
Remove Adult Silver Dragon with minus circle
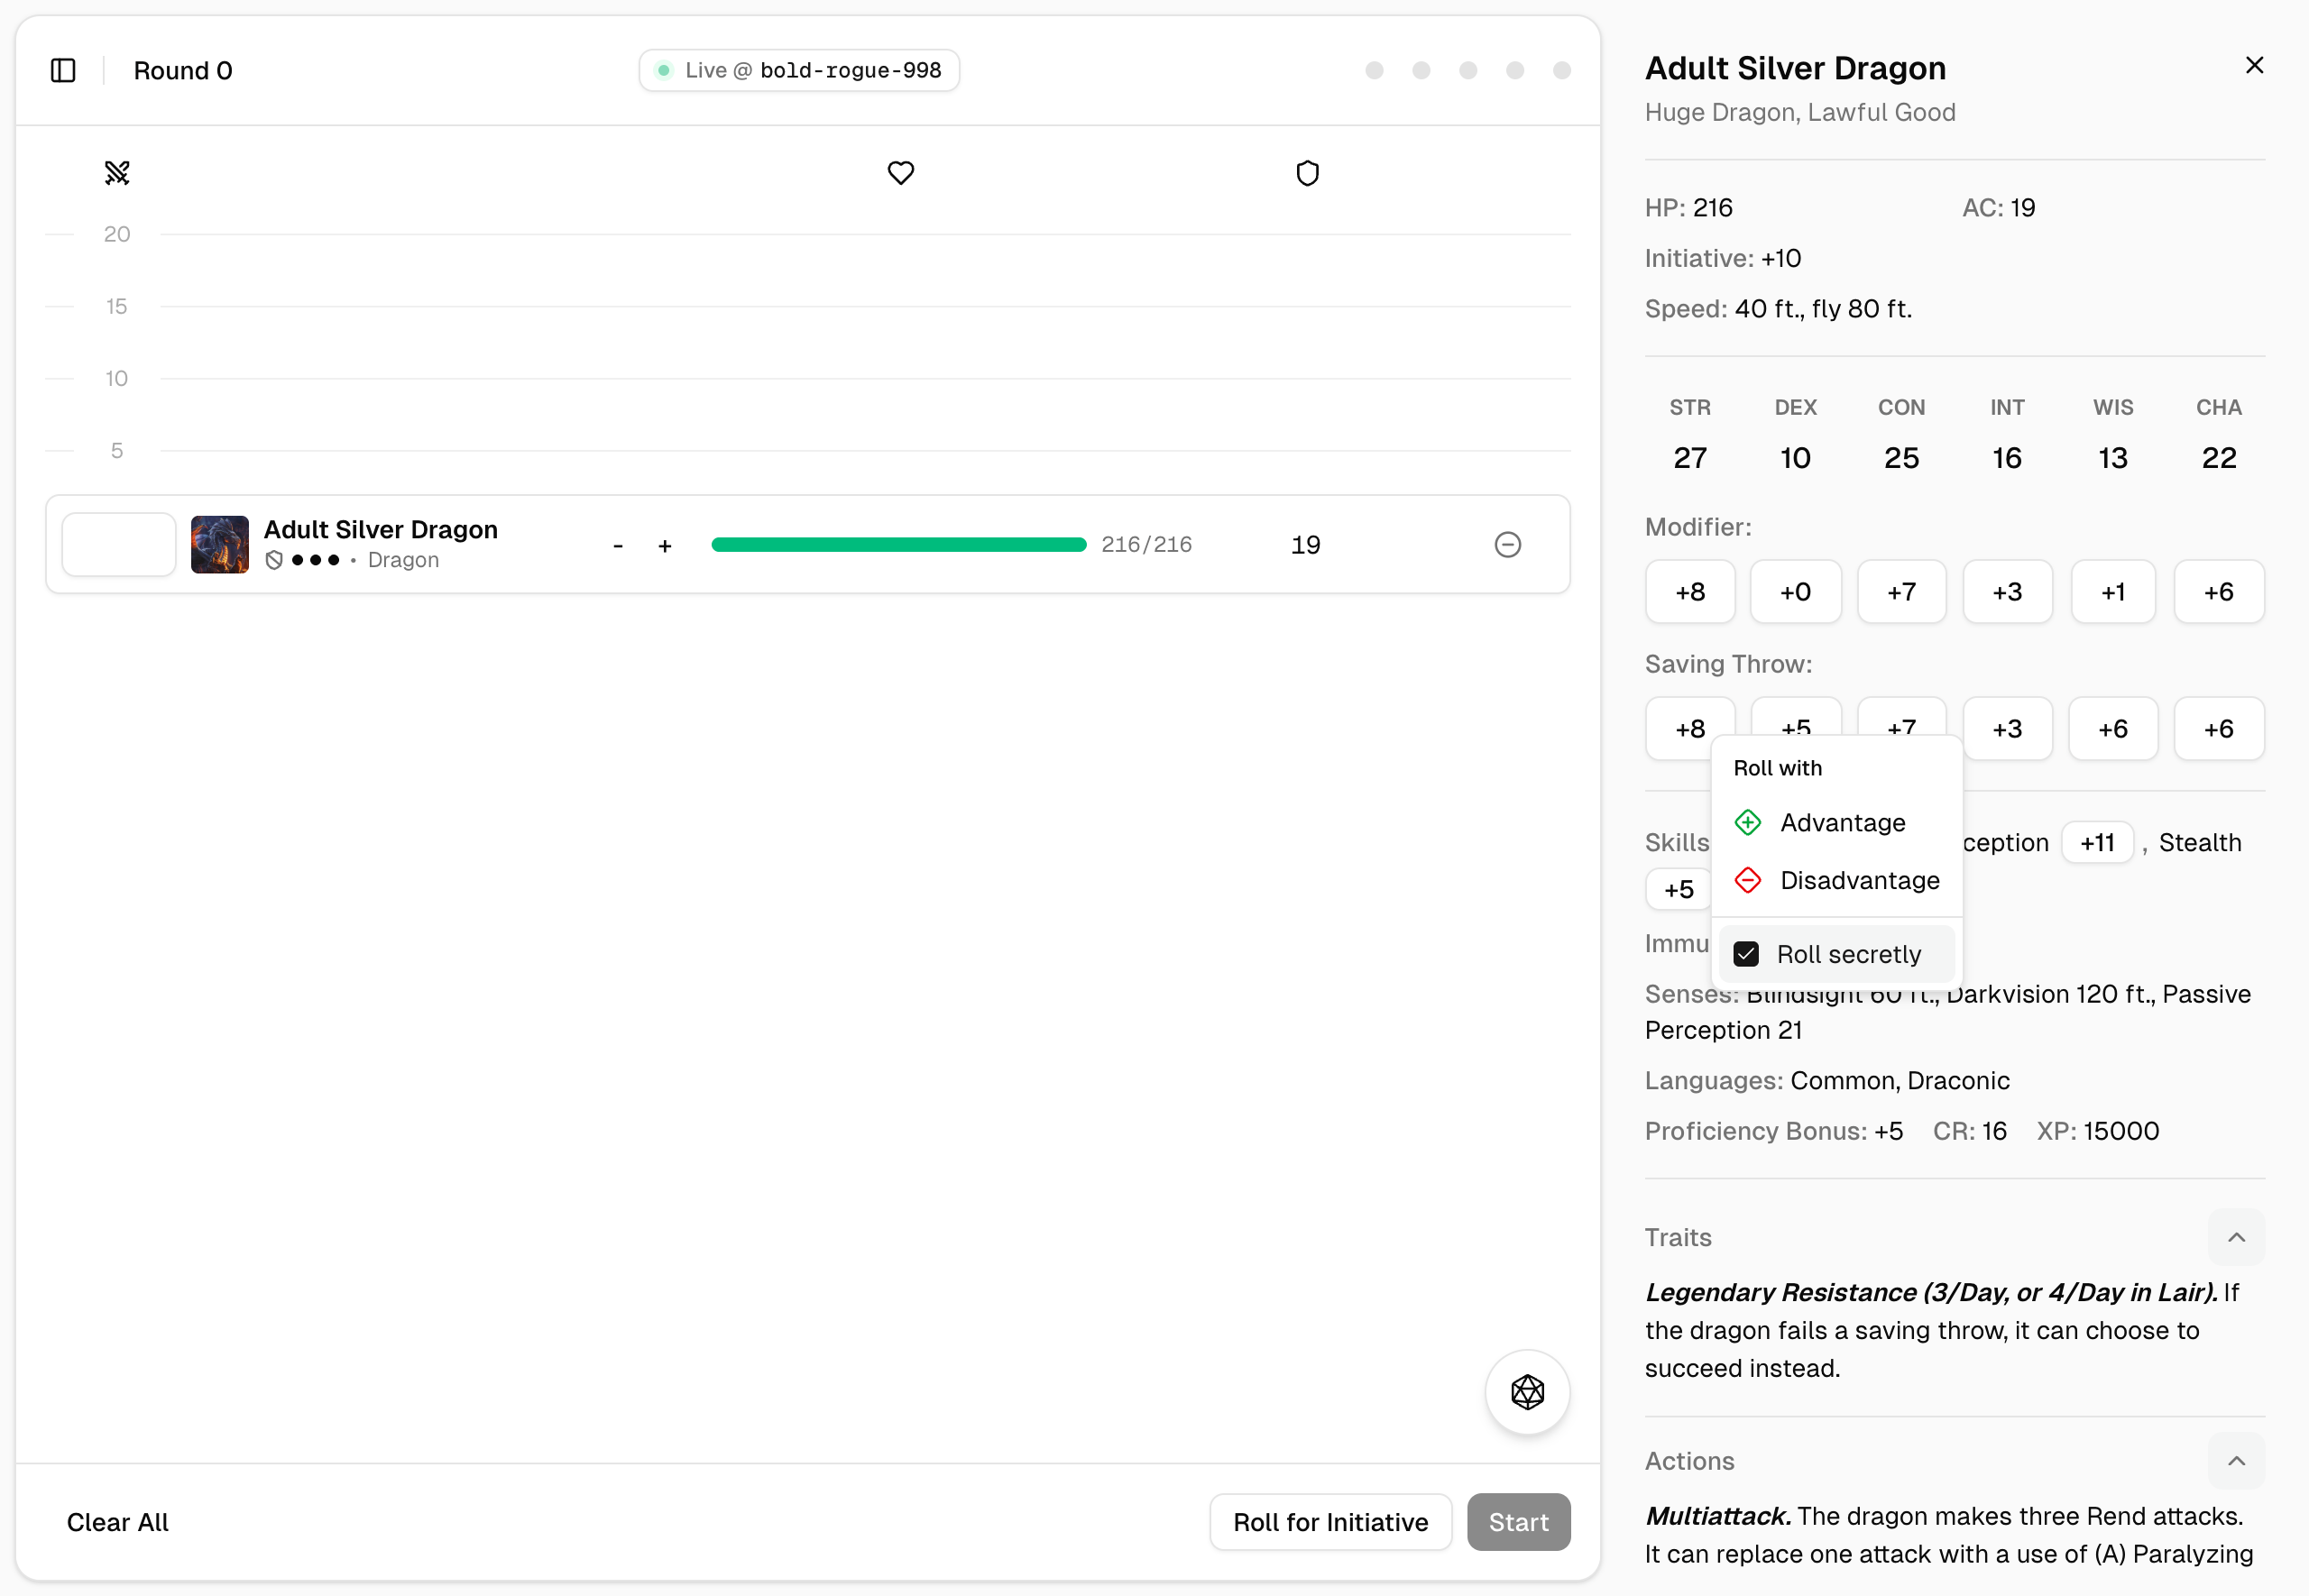coord(1507,544)
